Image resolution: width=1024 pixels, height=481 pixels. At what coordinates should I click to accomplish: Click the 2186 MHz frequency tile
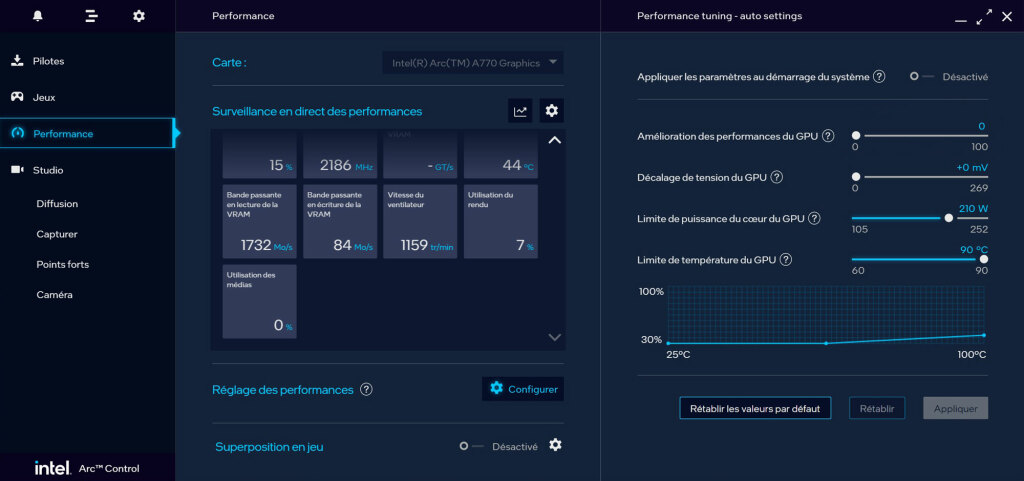[x=340, y=154]
